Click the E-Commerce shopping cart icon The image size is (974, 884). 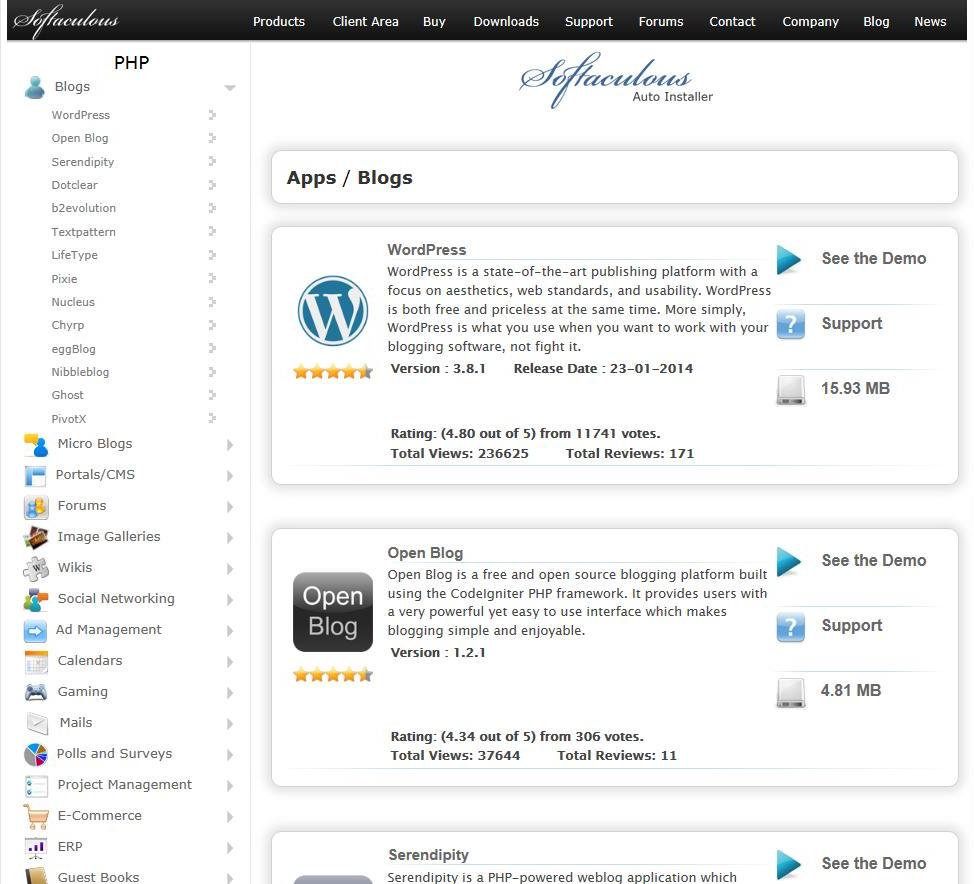tap(36, 816)
